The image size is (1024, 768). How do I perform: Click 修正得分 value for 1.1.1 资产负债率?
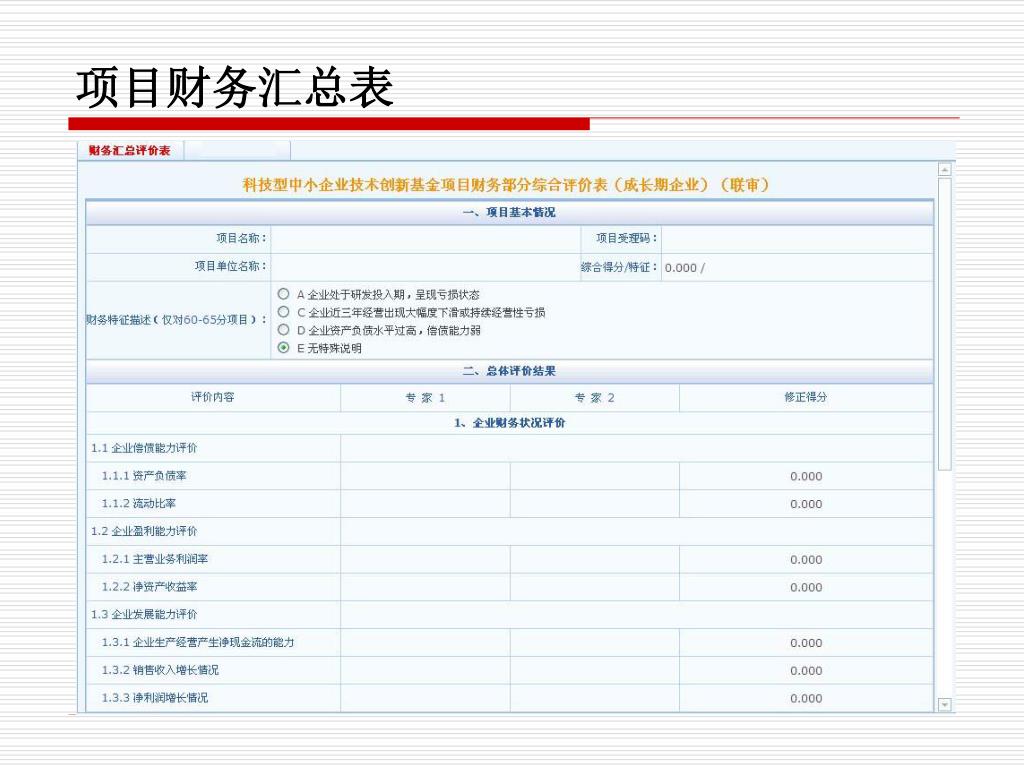tap(806, 477)
